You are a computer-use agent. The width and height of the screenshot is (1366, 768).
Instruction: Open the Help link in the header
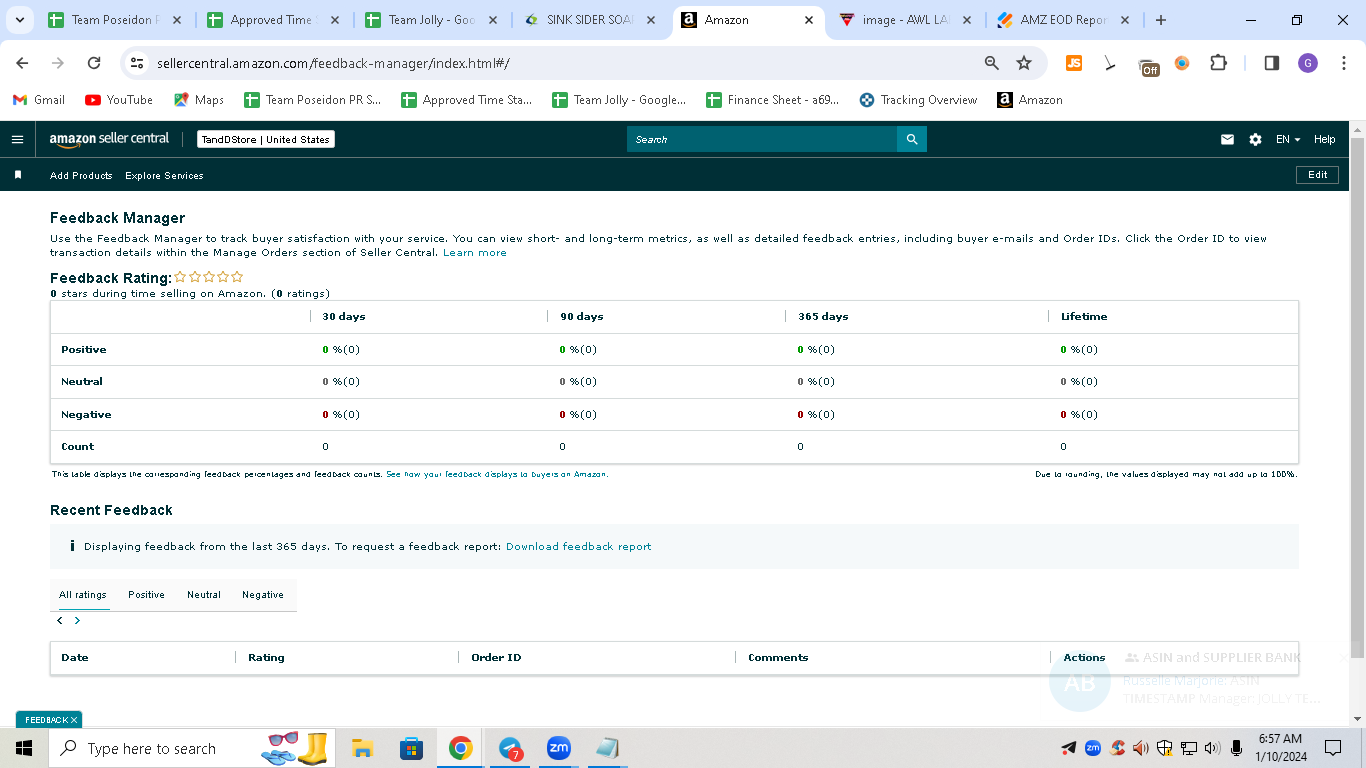click(1325, 140)
